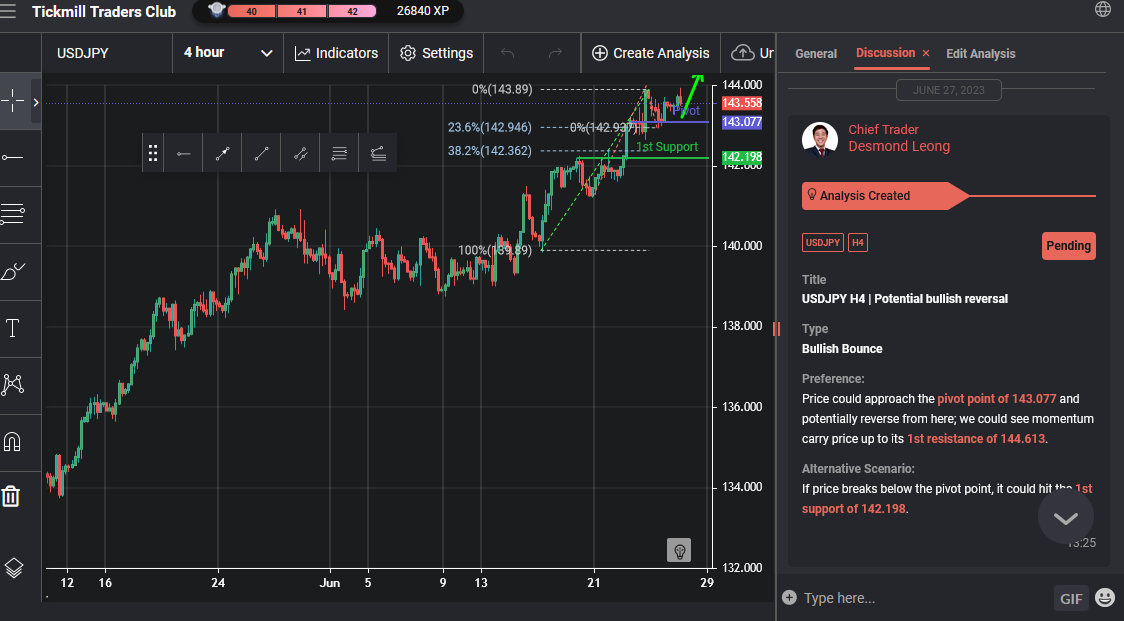The width and height of the screenshot is (1124, 621).
Task: Click Desmond Leong's avatar
Action: click(x=820, y=139)
